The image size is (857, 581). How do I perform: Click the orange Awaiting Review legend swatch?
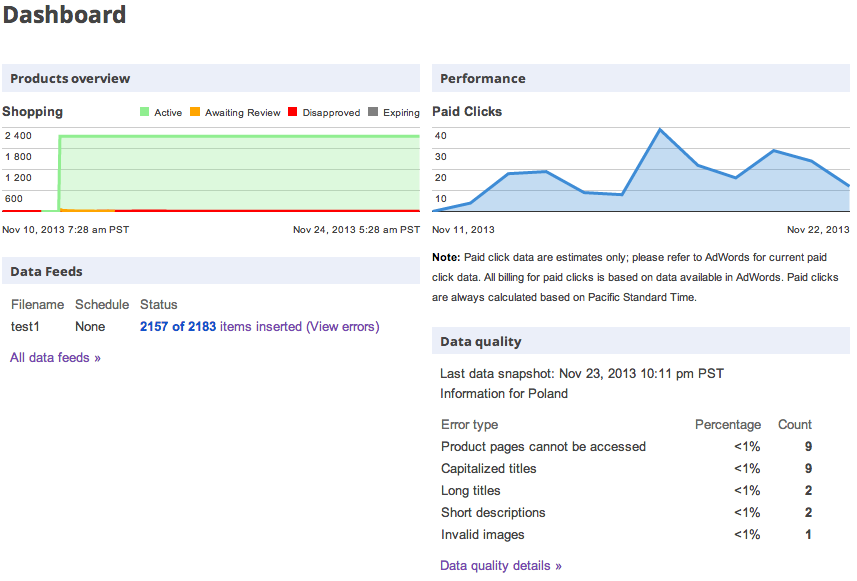point(195,111)
